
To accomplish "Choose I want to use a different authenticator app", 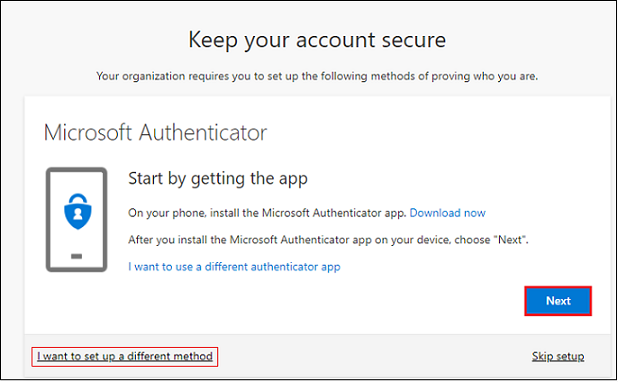I will tap(234, 267).
